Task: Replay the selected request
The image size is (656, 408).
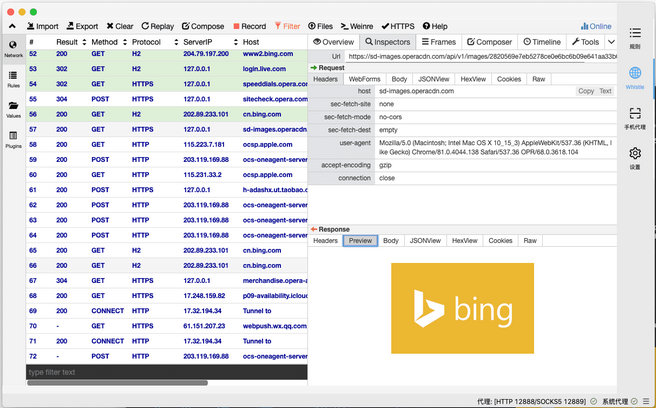Action: click(158, 26)
